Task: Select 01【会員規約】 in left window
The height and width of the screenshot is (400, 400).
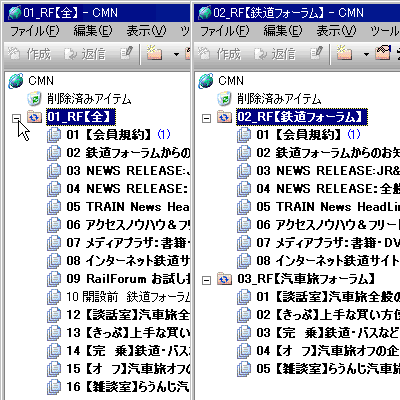Action: [118, 135]
